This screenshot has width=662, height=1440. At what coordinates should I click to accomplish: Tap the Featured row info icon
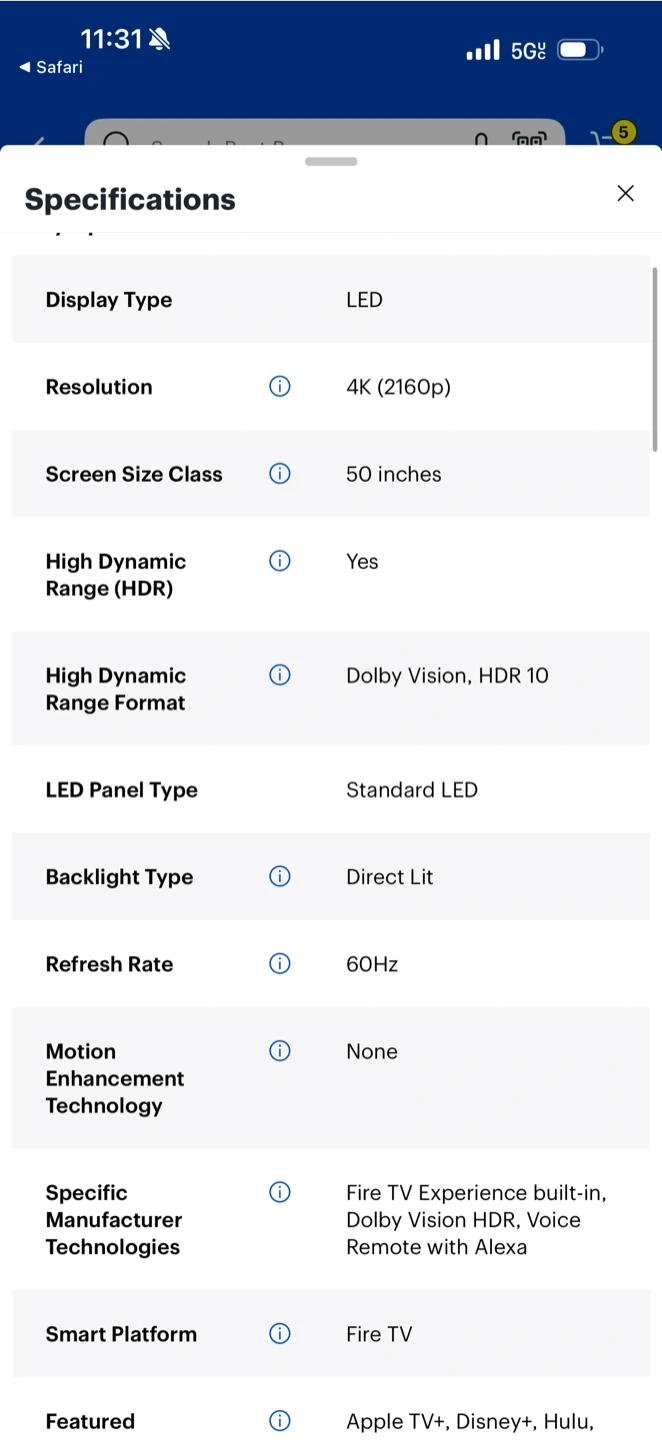[x=280, y=1421]
